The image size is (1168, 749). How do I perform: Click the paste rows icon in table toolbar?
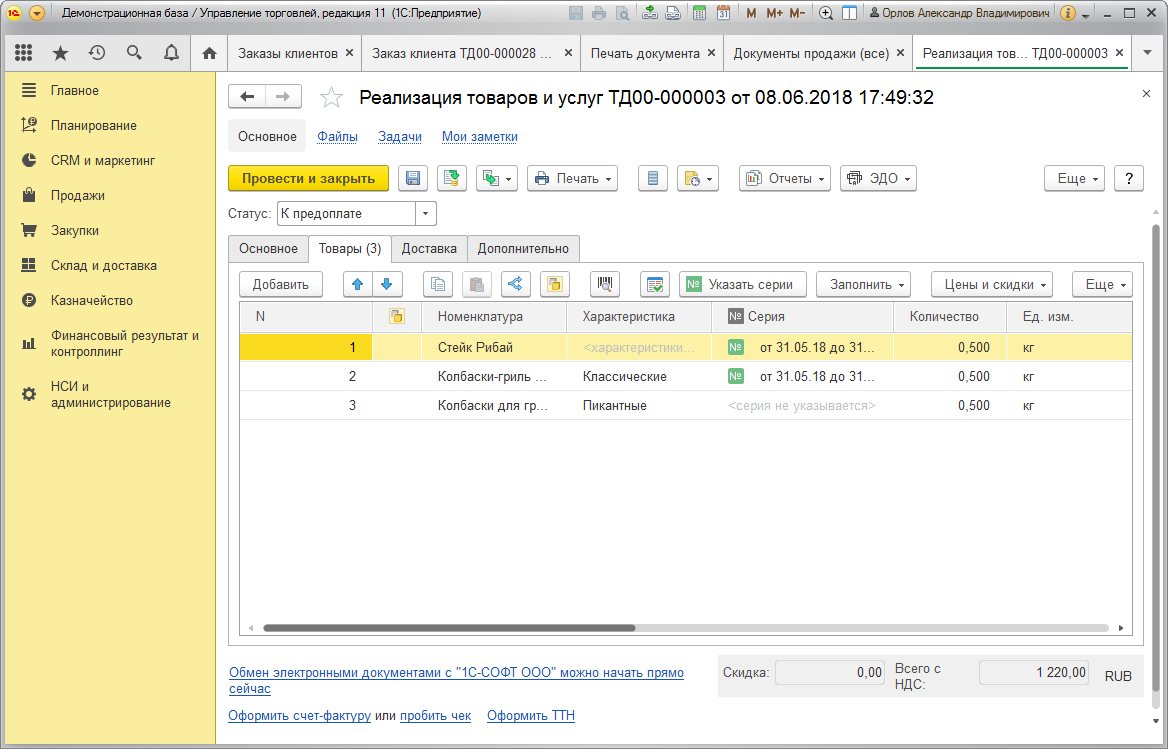tap(477, 284)
